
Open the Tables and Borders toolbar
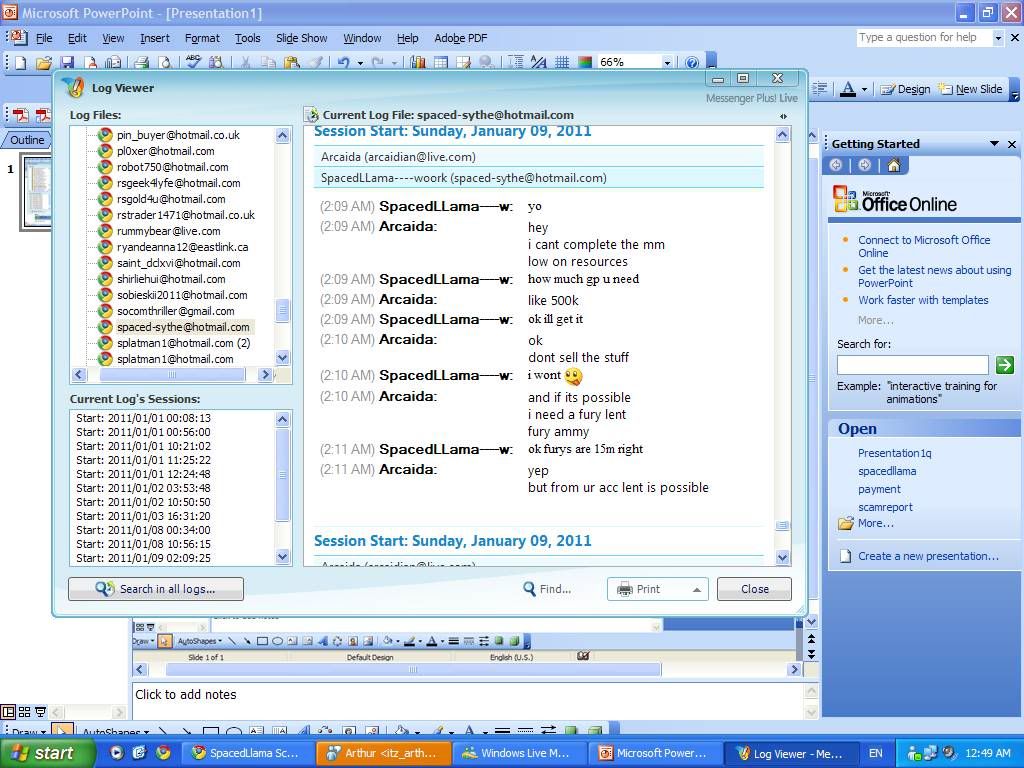(x=464, y=63)
